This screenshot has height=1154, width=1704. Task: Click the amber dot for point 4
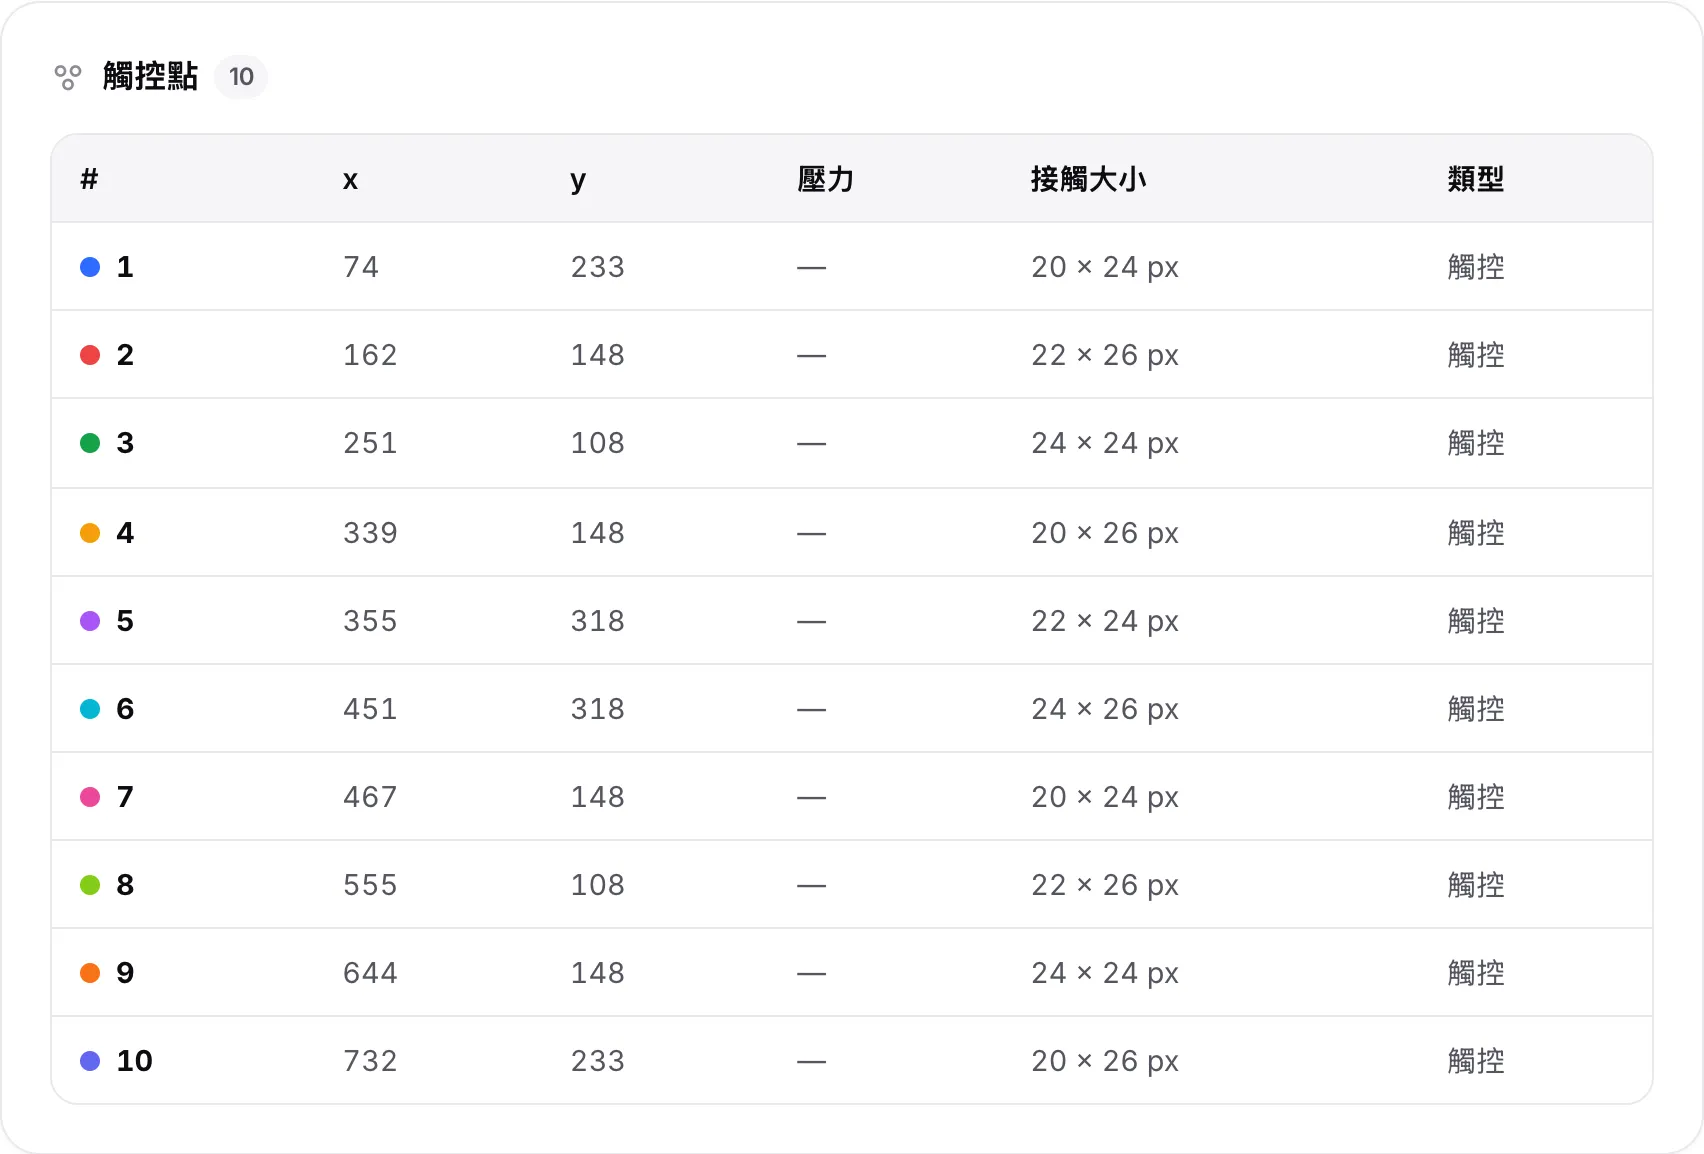pyautogui.click(x=90, y=533)
